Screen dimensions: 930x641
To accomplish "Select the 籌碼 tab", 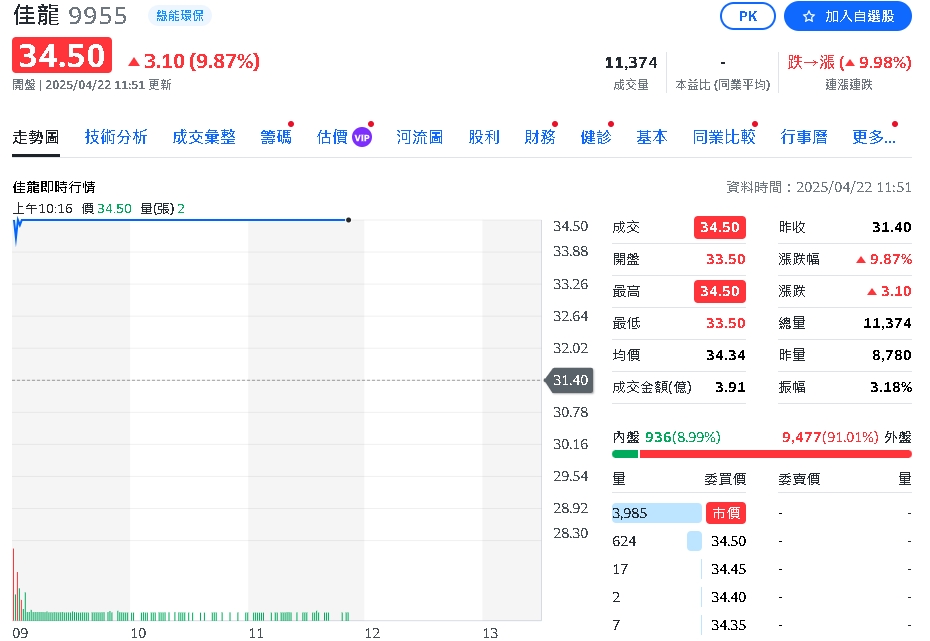I will tap(276, 137).
